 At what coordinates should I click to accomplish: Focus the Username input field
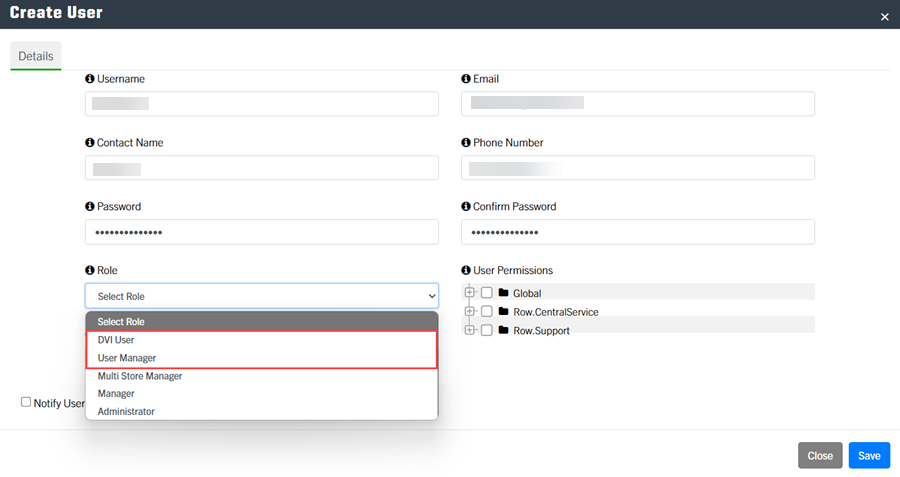tap(262, 104)
